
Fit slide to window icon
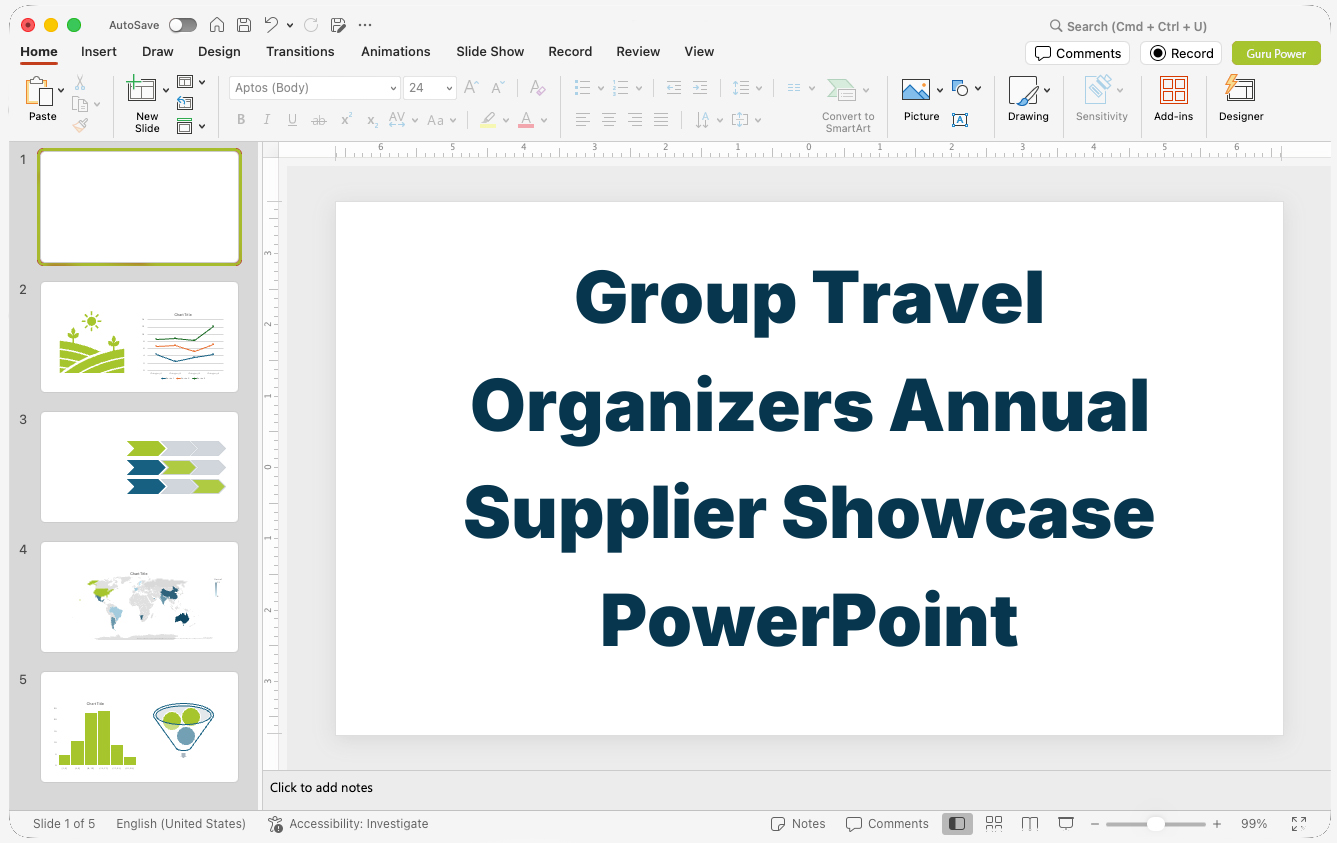pos(1299,824)
